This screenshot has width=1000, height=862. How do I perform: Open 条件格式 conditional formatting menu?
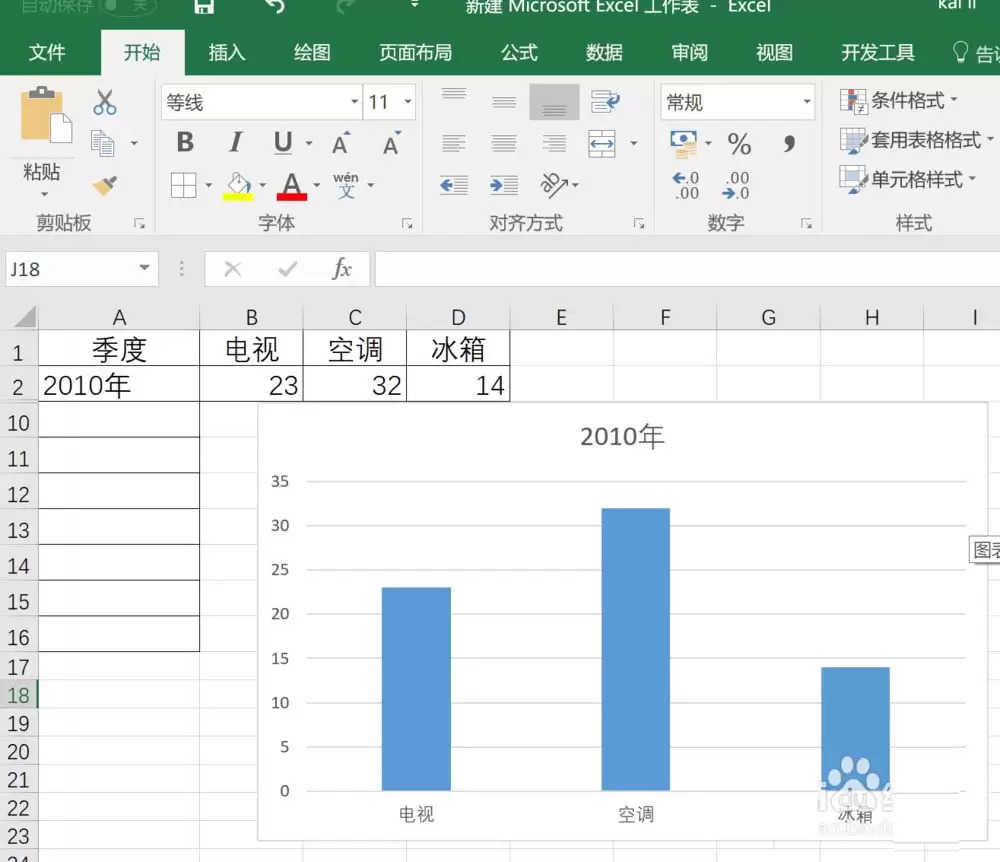899,101
